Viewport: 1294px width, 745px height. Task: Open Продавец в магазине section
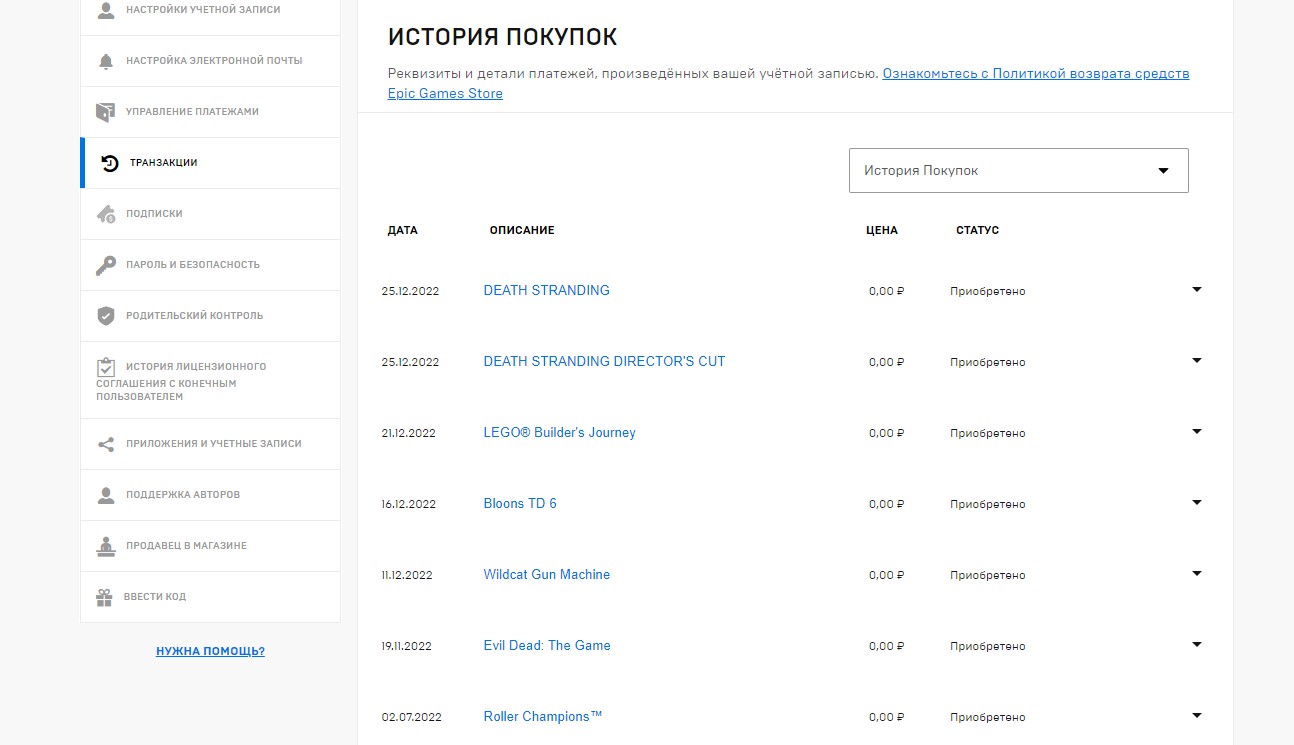[x=210, y=546]
